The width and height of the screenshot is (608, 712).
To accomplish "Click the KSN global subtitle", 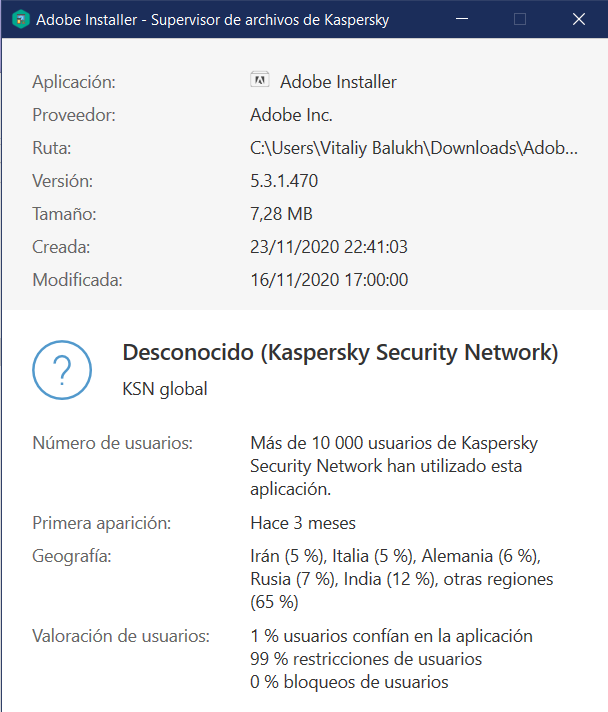I will point(164,389).
